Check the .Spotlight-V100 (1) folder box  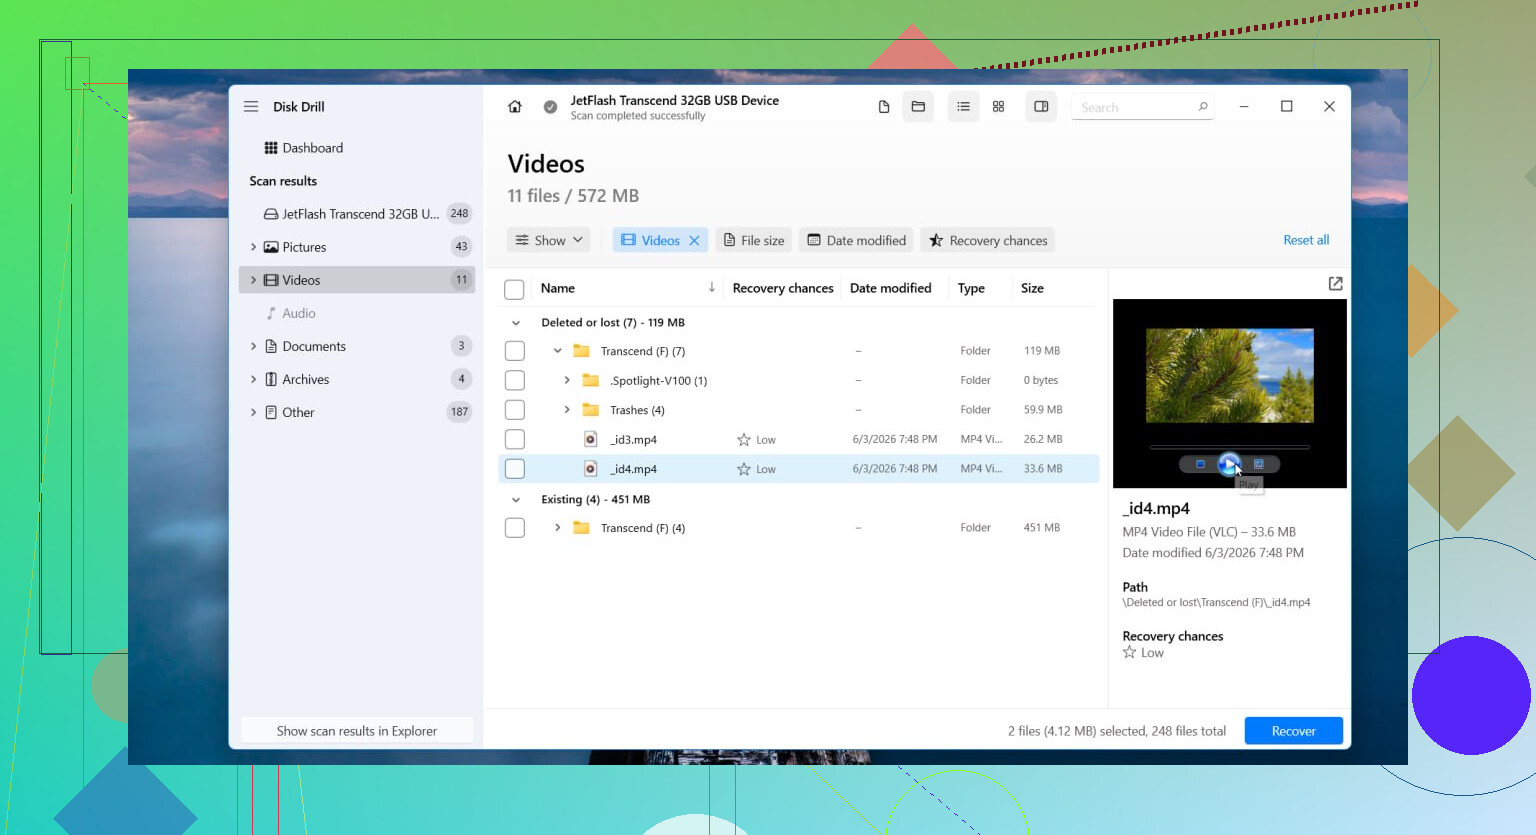click(514, 381)
